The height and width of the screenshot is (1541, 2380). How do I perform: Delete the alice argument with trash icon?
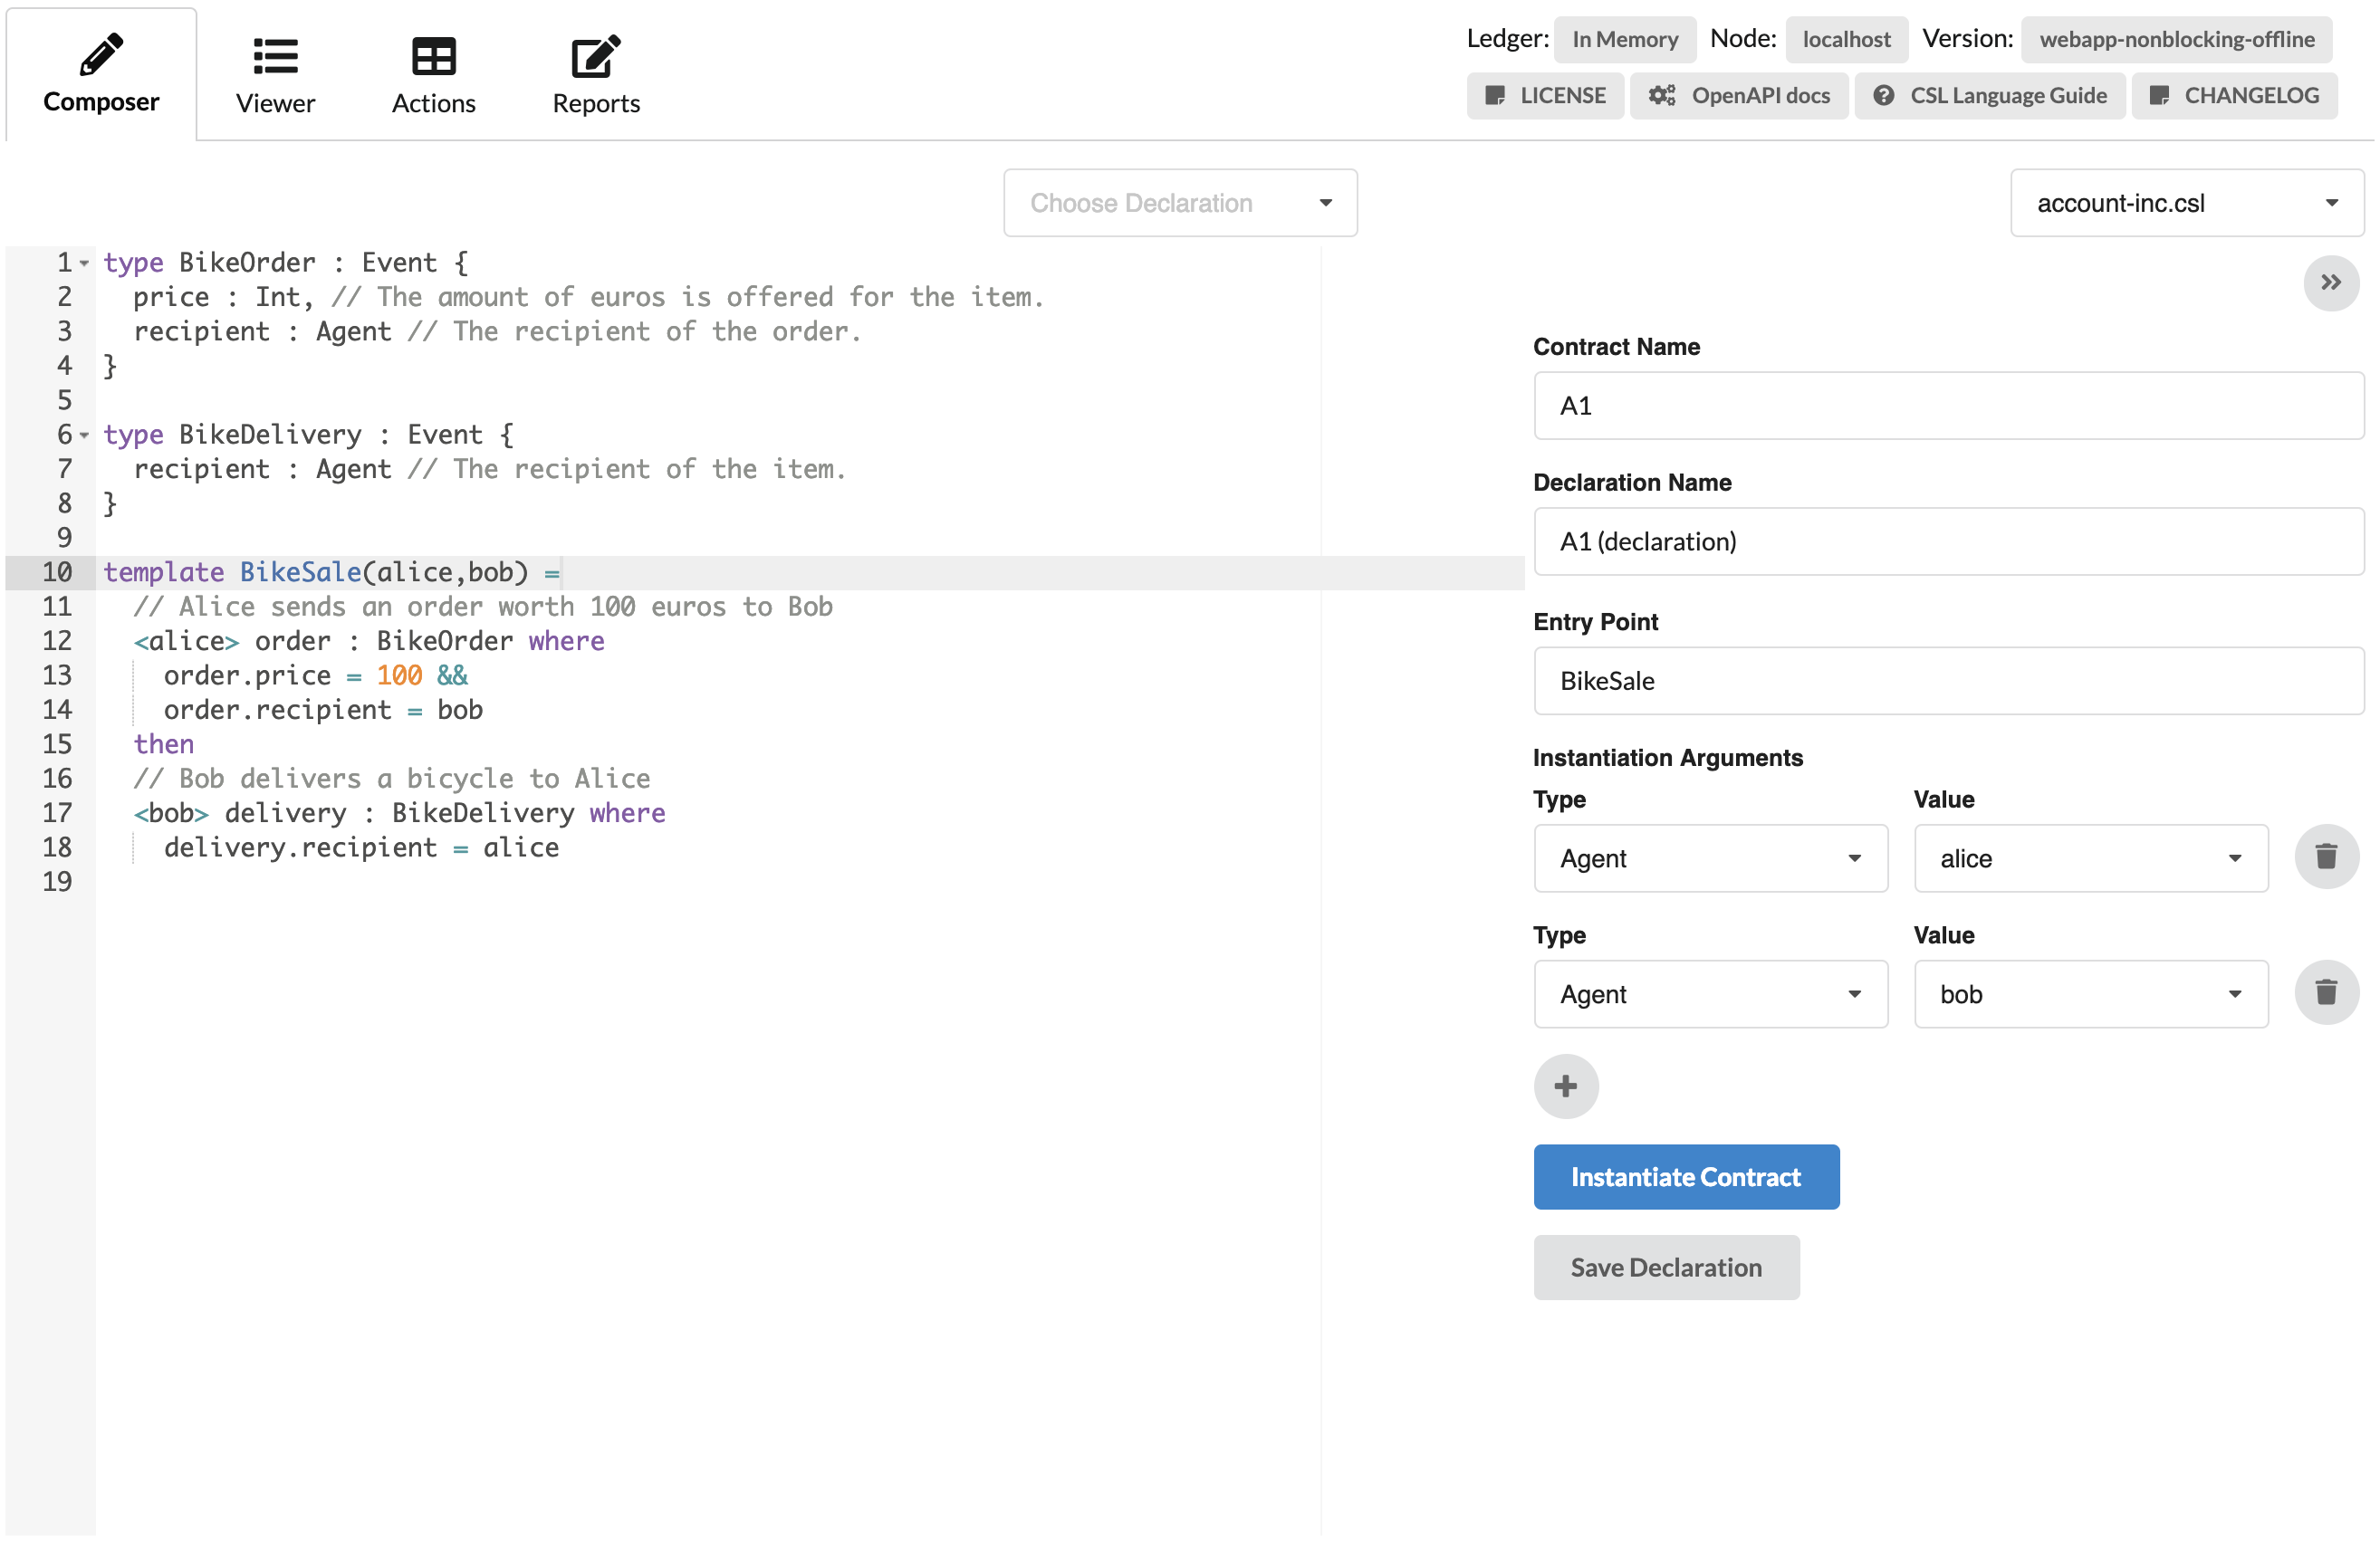(2325, 857)
